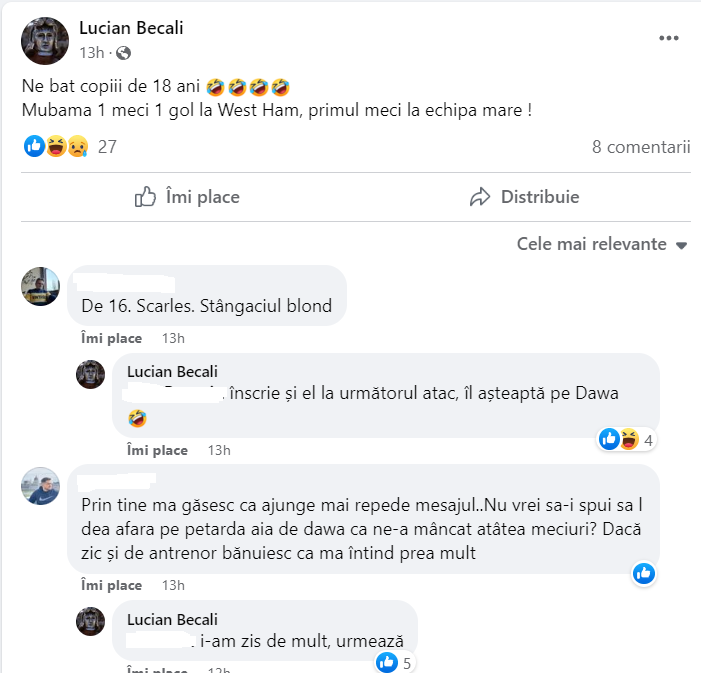Click the like reaction on the 'Prin tine' comment
701x673 pixels.
click(644, 573)
